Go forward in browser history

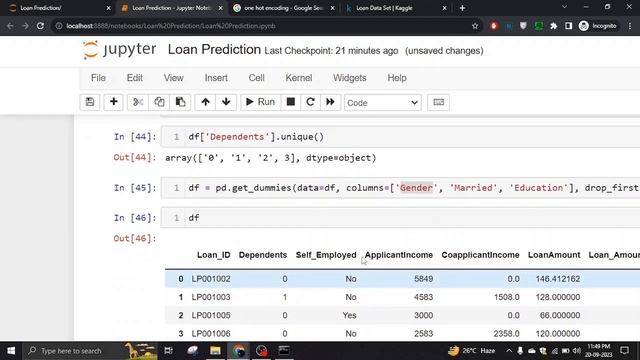25,26
